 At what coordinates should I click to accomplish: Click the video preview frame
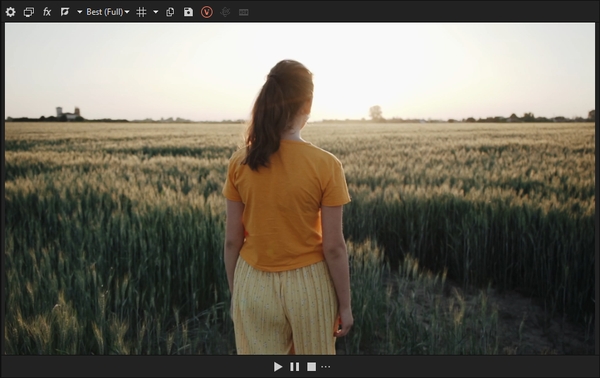pos(300,189)
